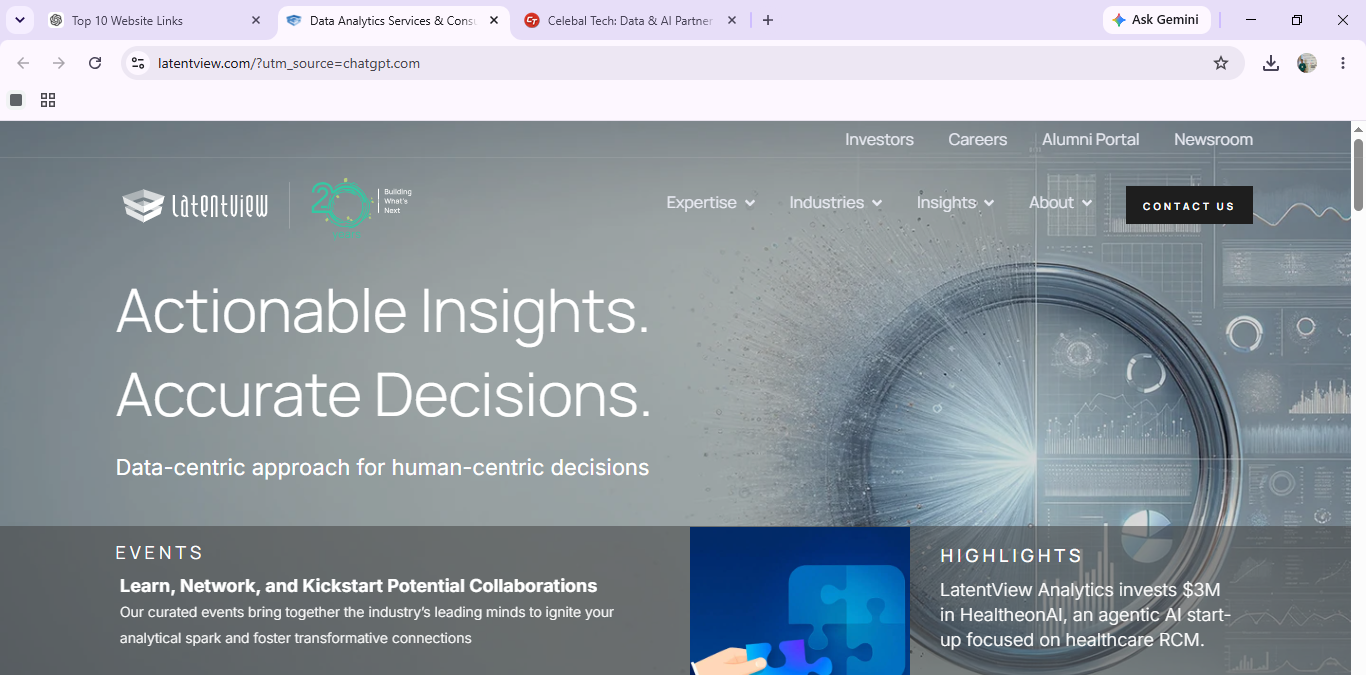1366x675 pixels.
Task: Bookmark this page with star icon
Action: point(1221,63)
